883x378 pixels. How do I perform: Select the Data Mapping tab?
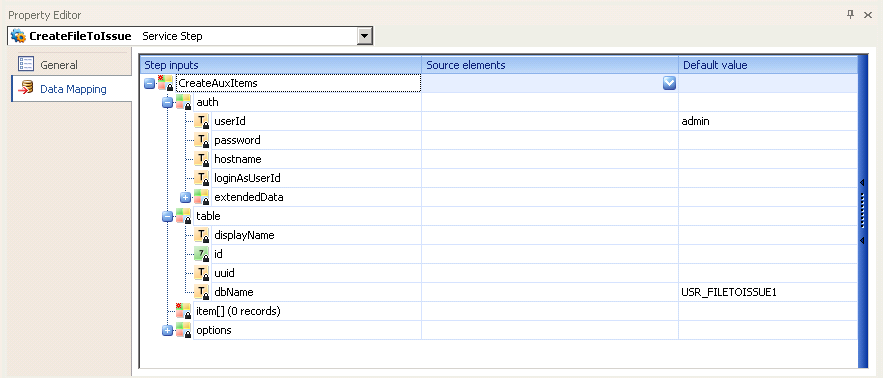pyautogui.click(x=72, y=89)
